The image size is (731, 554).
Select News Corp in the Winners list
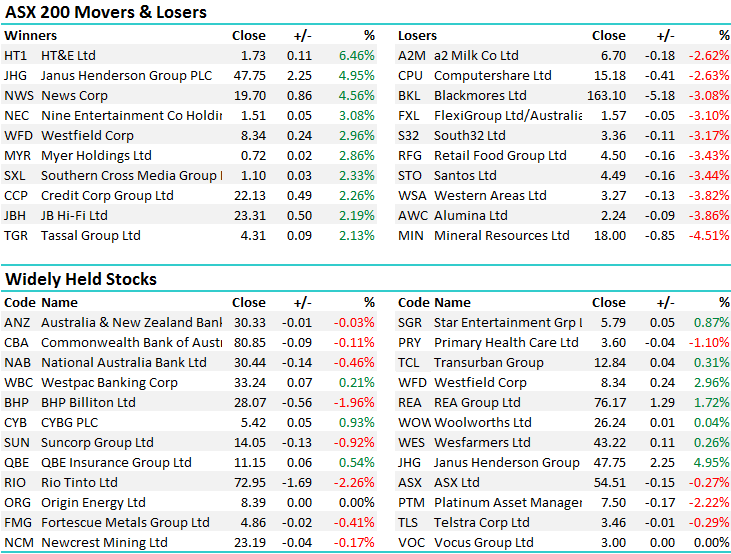[x=74, y=96]
